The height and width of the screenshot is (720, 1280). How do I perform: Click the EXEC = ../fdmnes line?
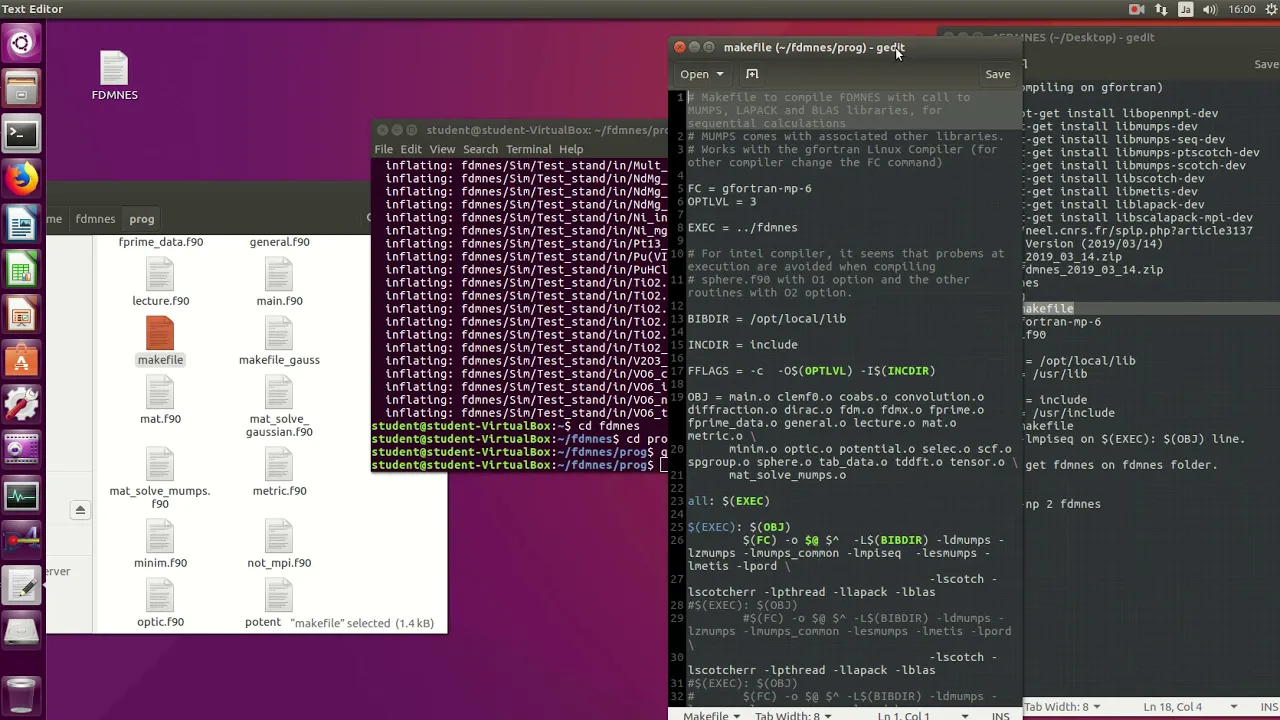(742, 228)
